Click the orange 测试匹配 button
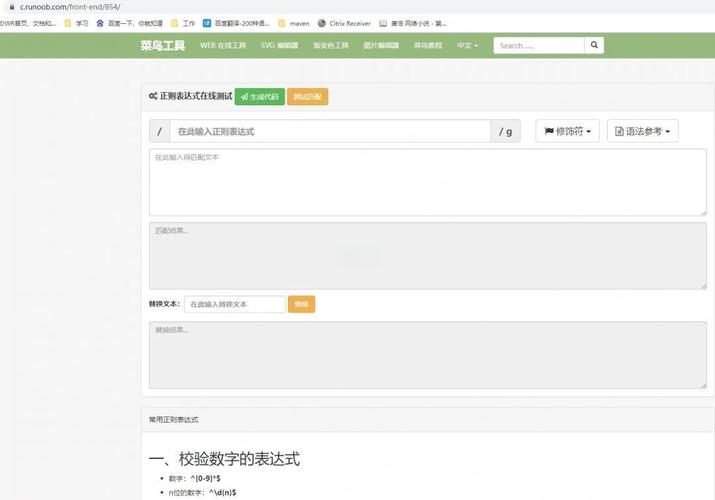715x500 pixels. click(x=307, y=97)
